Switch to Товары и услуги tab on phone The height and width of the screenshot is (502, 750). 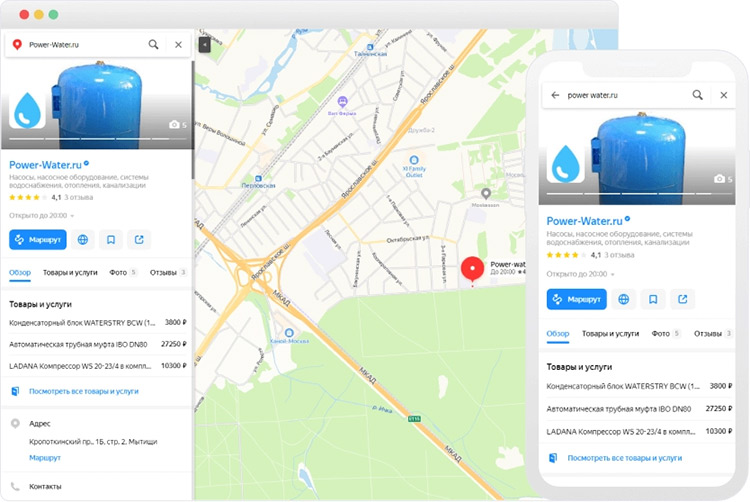(x=610, y=334)
